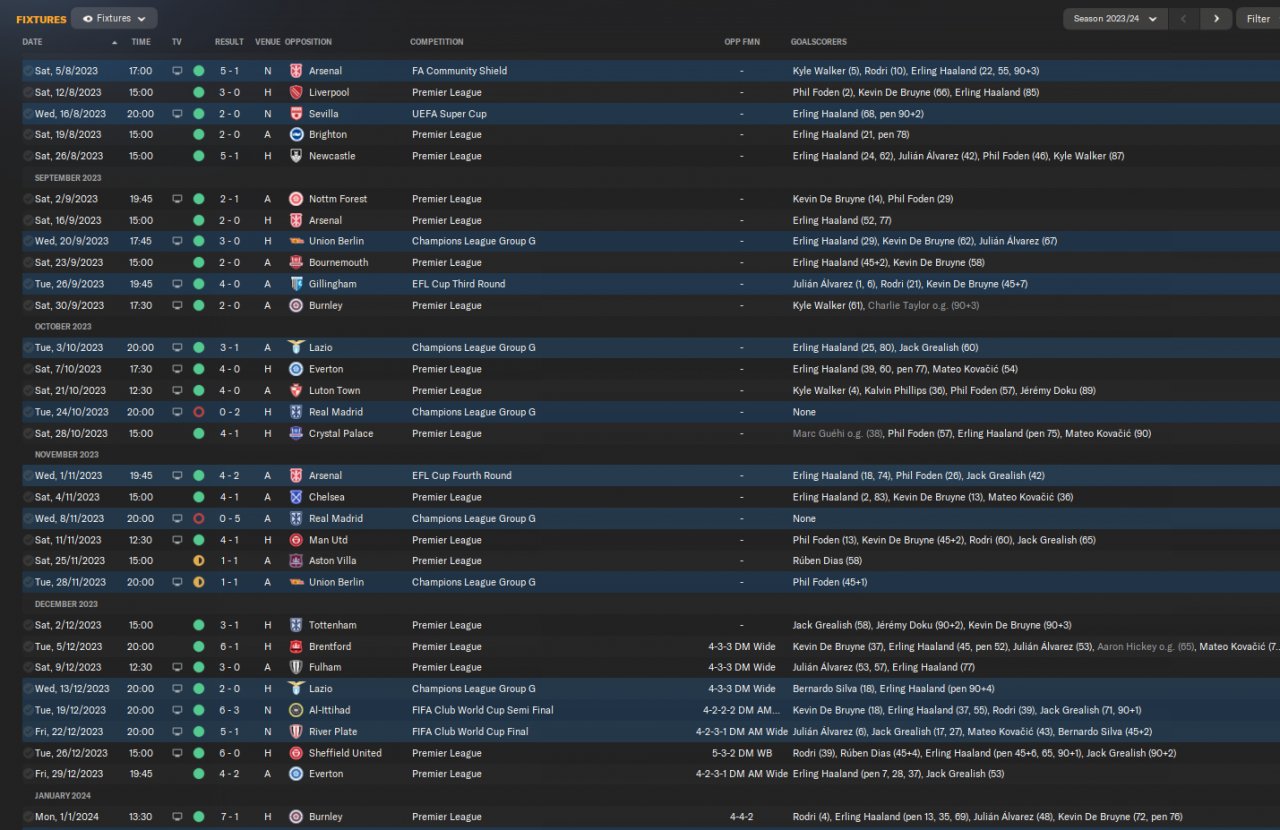Open the Everton link on the 7/10/2023 row
Image resolution: width=1280 pixels, height=830 pixels.
(325, 369)
